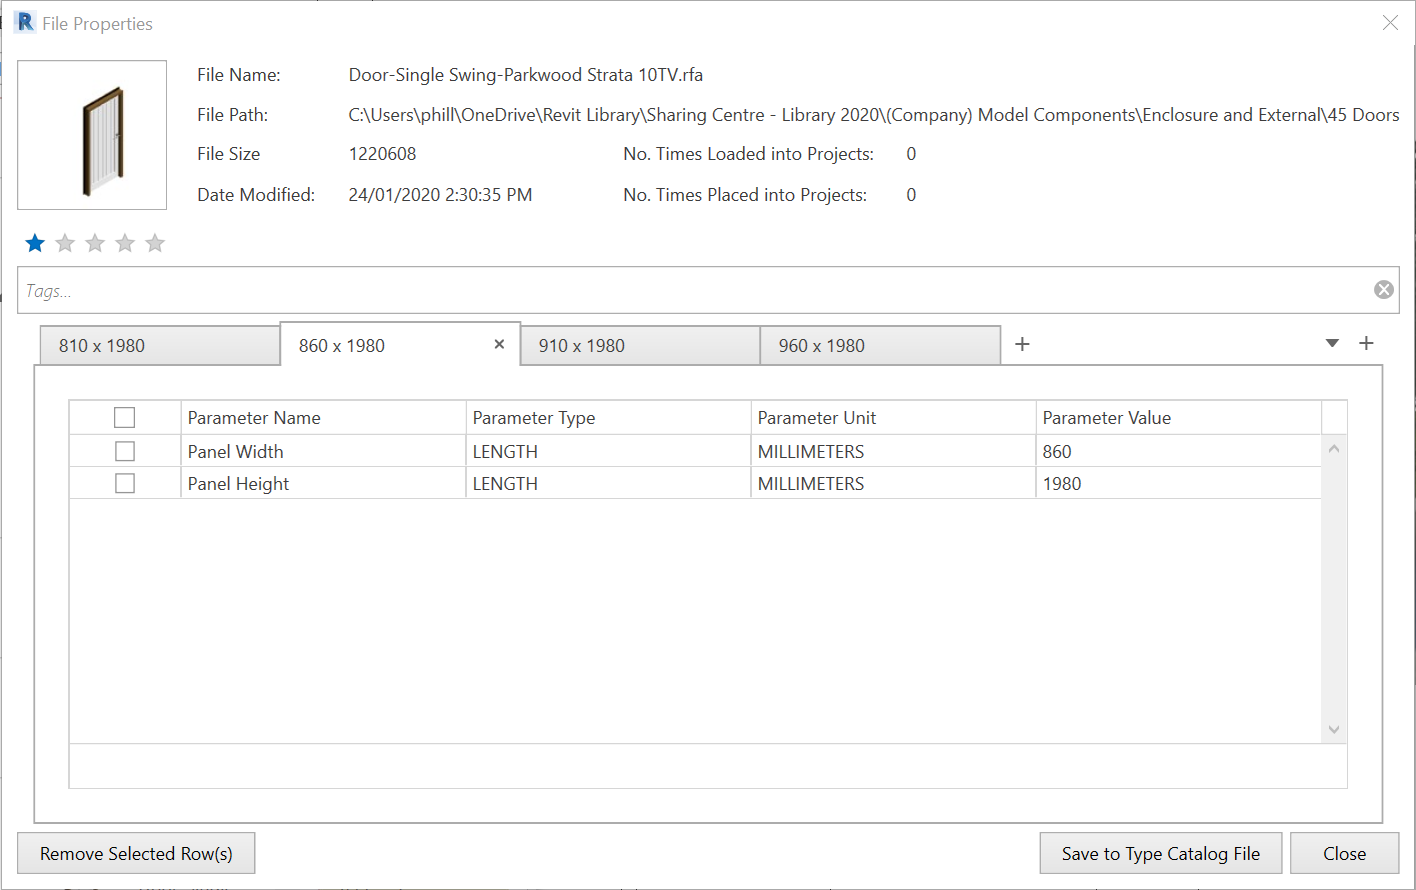Screen dimensions: 1416x890
Task: Click the Parameter Type column header
Action: click(608, 418)
